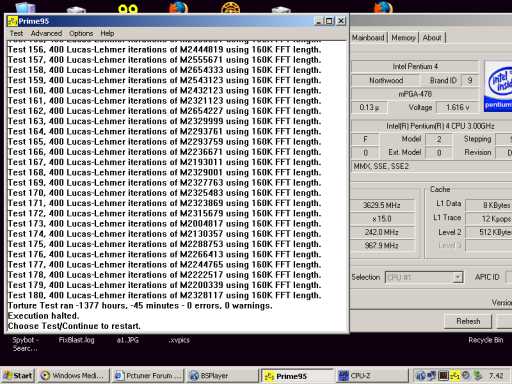Image resolution: width=512 pixels, height=384 pixels.
Task: Open the Pctuner Forum taskbar window
Action: click(148, 376)
